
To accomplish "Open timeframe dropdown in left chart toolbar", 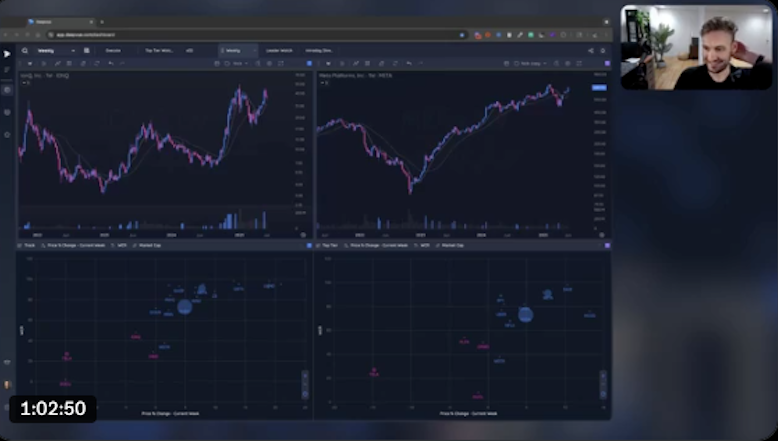I will 236,63.
